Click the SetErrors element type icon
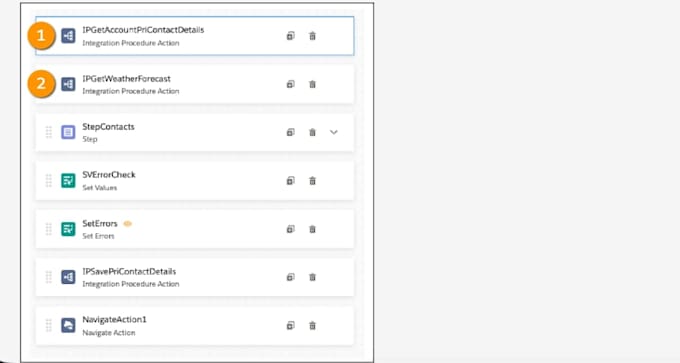Screen dimensions: 680x363 (x=68, y=229)
